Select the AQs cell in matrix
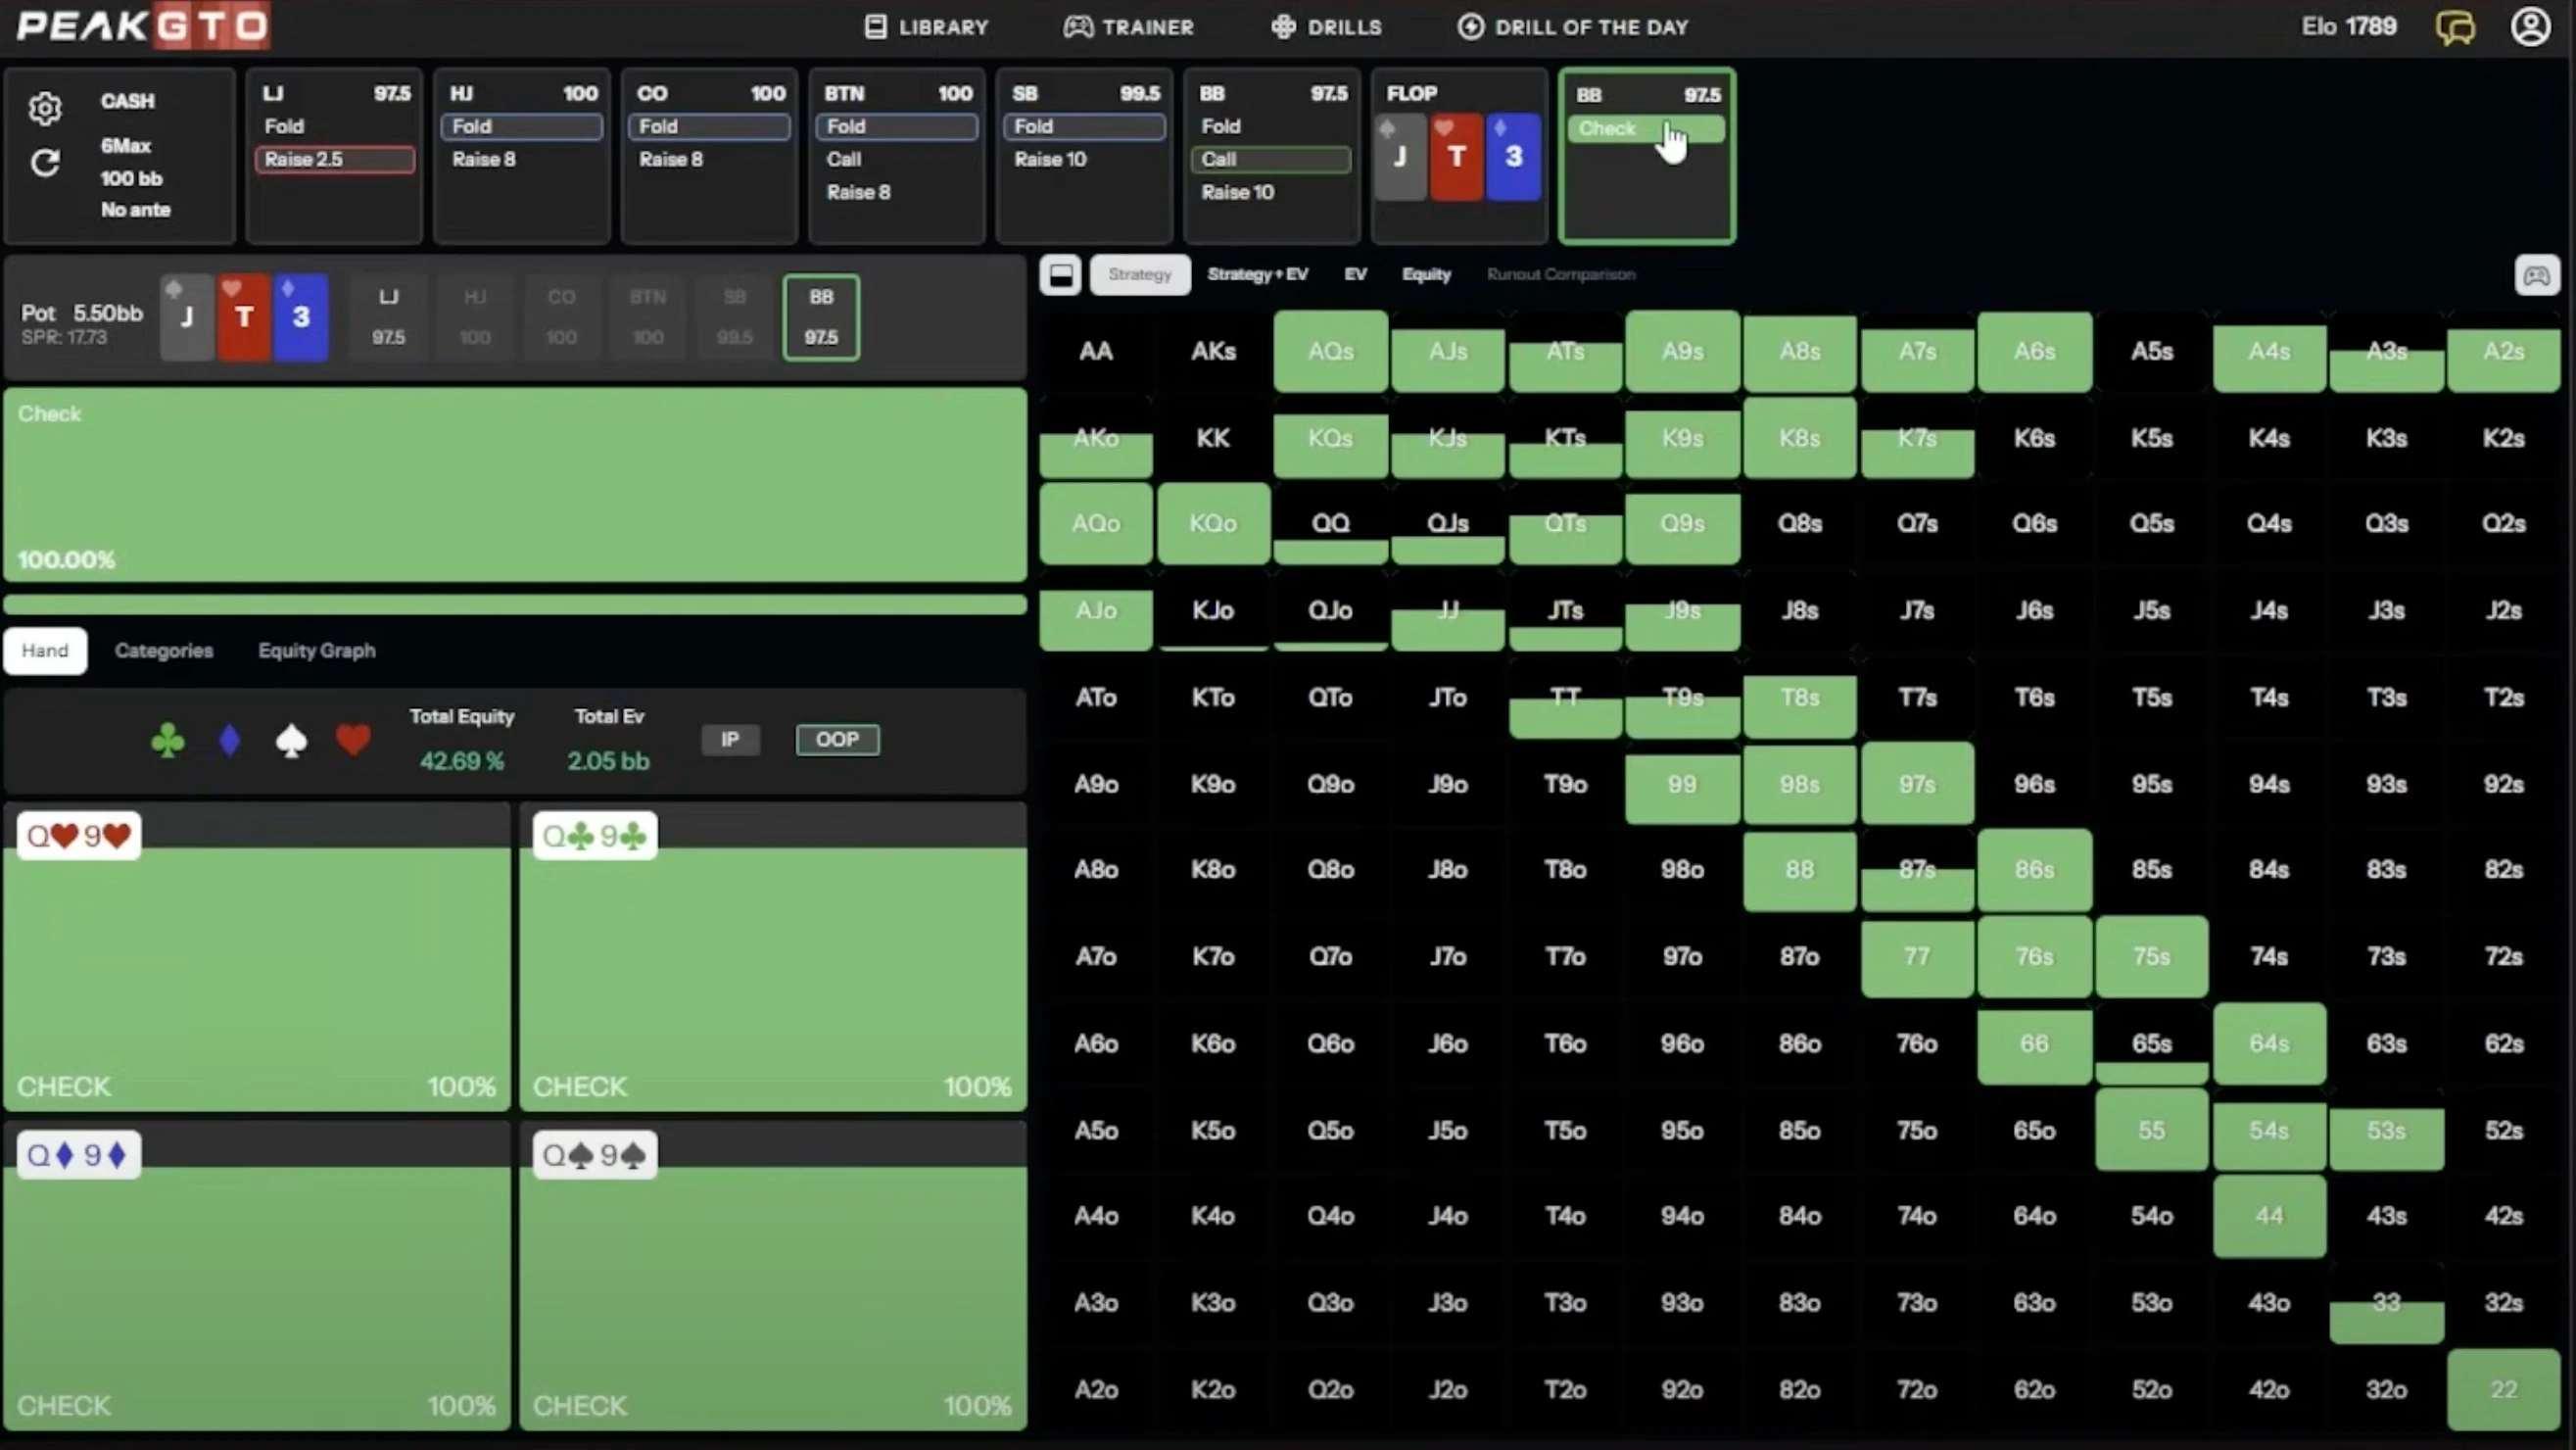 [1330, 352]
